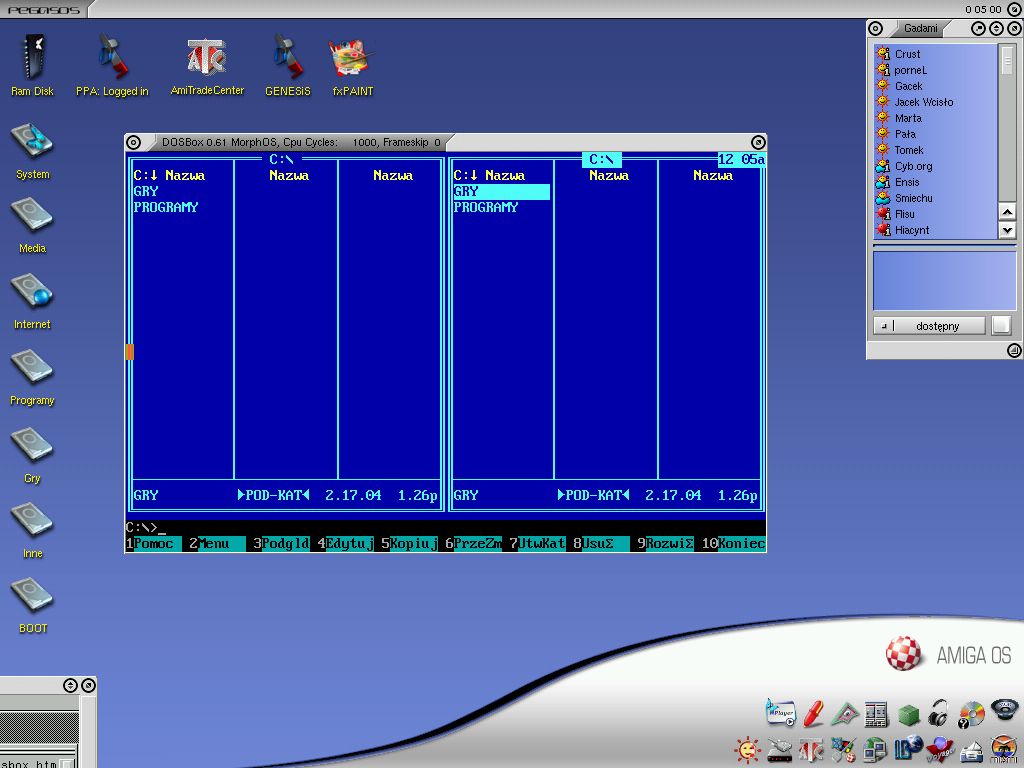Launch MPlayer from the dock
The image size is (1024, 768).
tap(780, 712)
